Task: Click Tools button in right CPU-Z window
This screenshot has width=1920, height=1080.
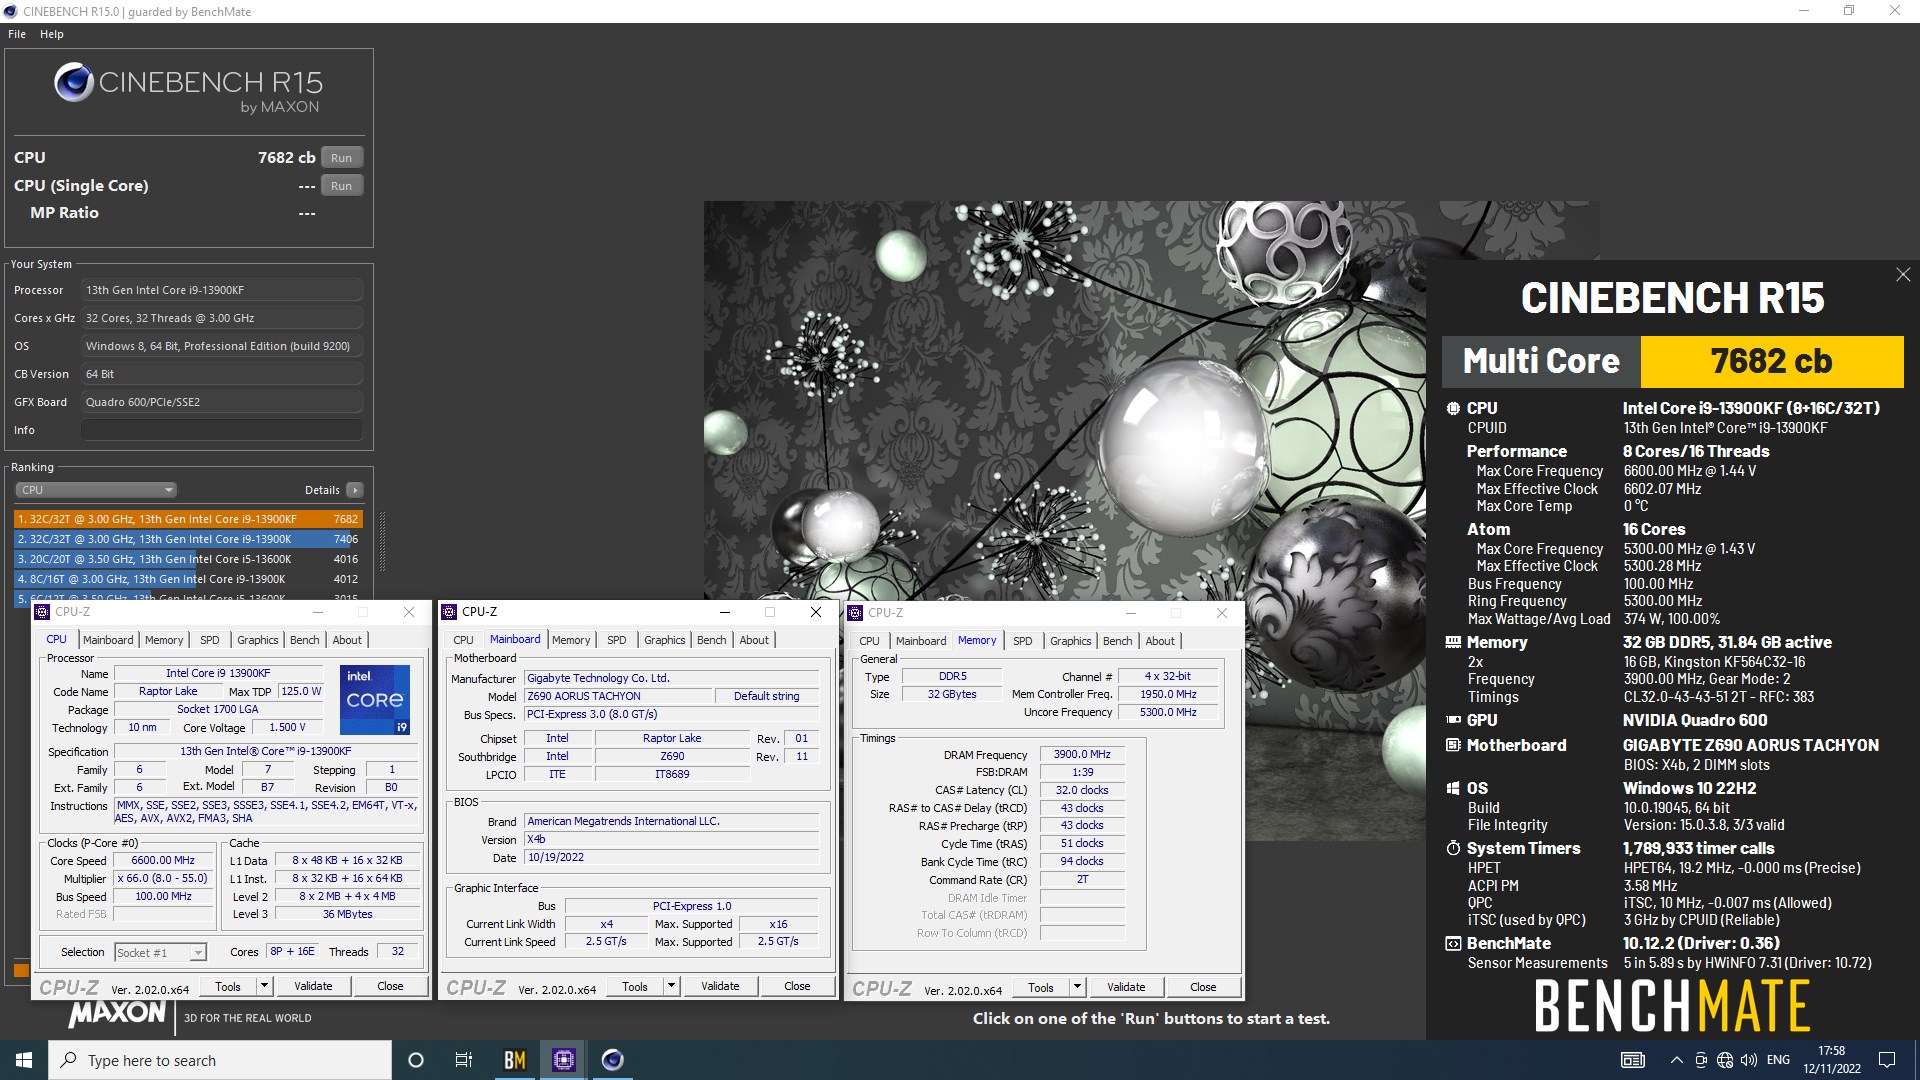Action: (1041, 987)
